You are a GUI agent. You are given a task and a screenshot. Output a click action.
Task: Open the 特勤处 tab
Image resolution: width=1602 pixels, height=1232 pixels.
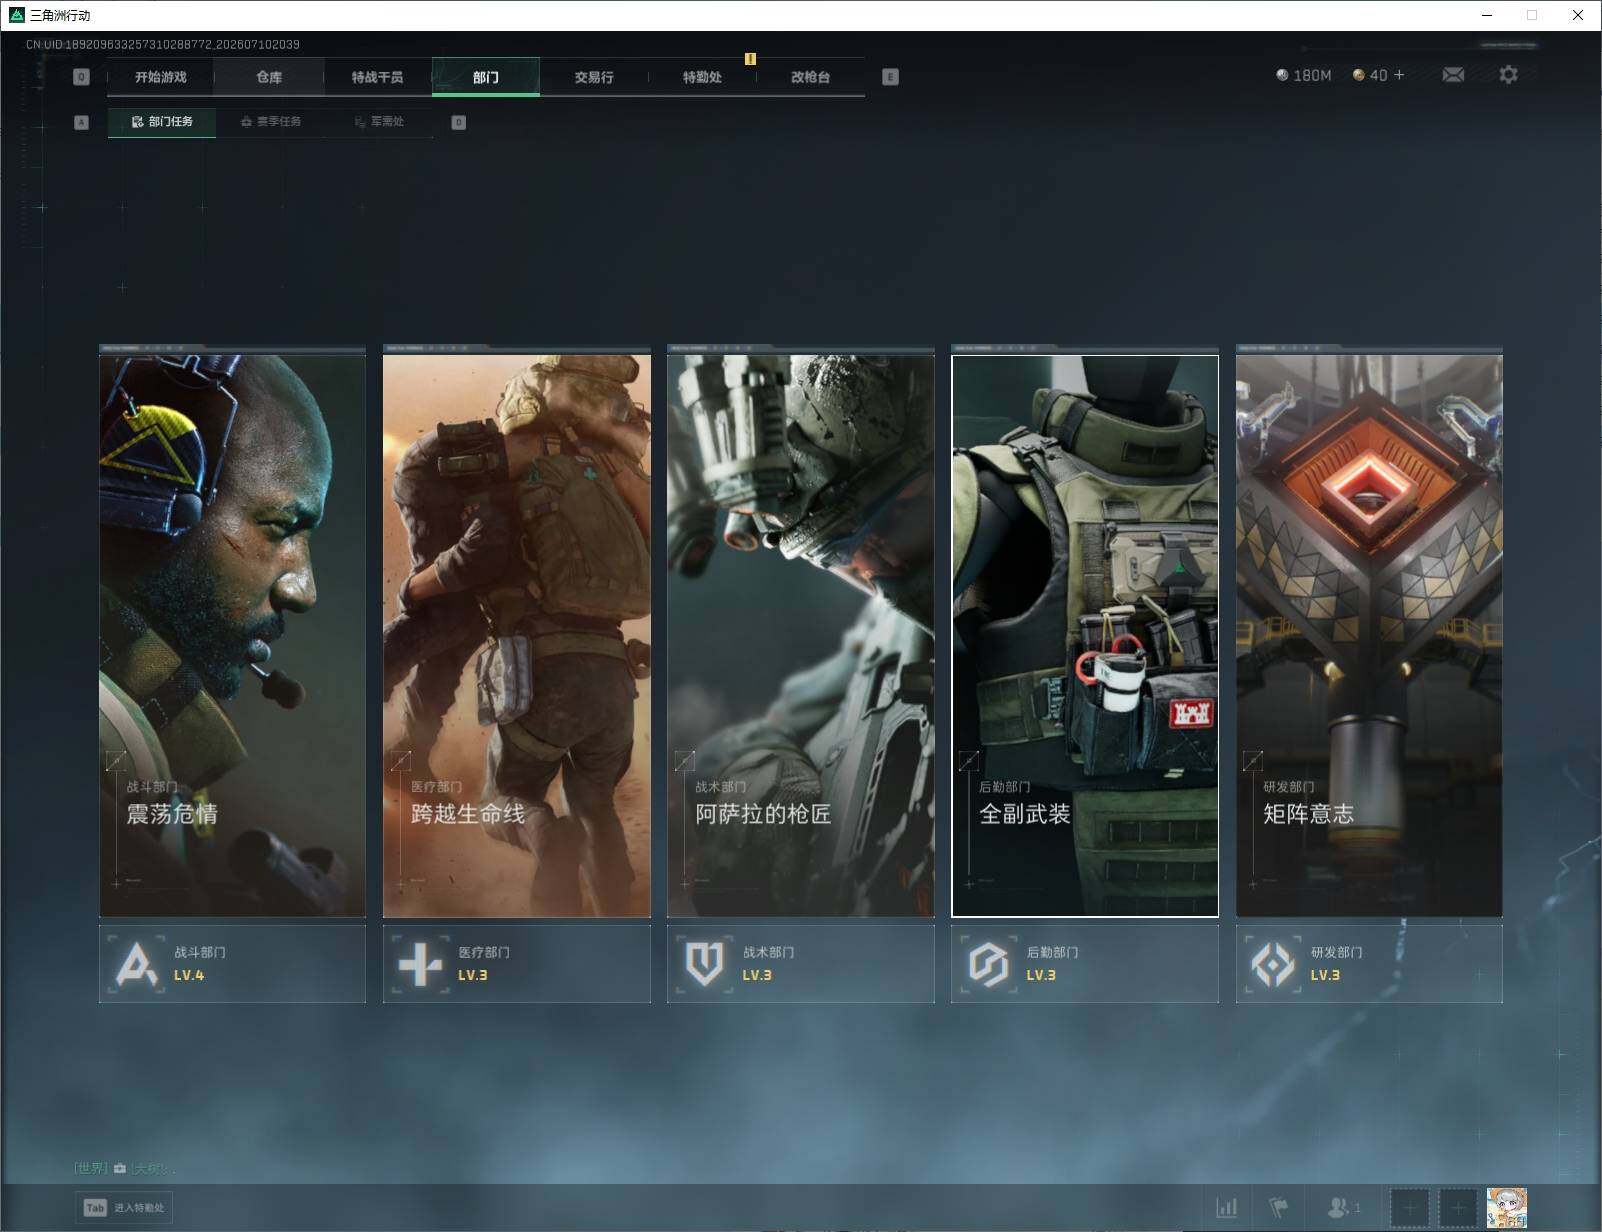click(x=702, y=77)
